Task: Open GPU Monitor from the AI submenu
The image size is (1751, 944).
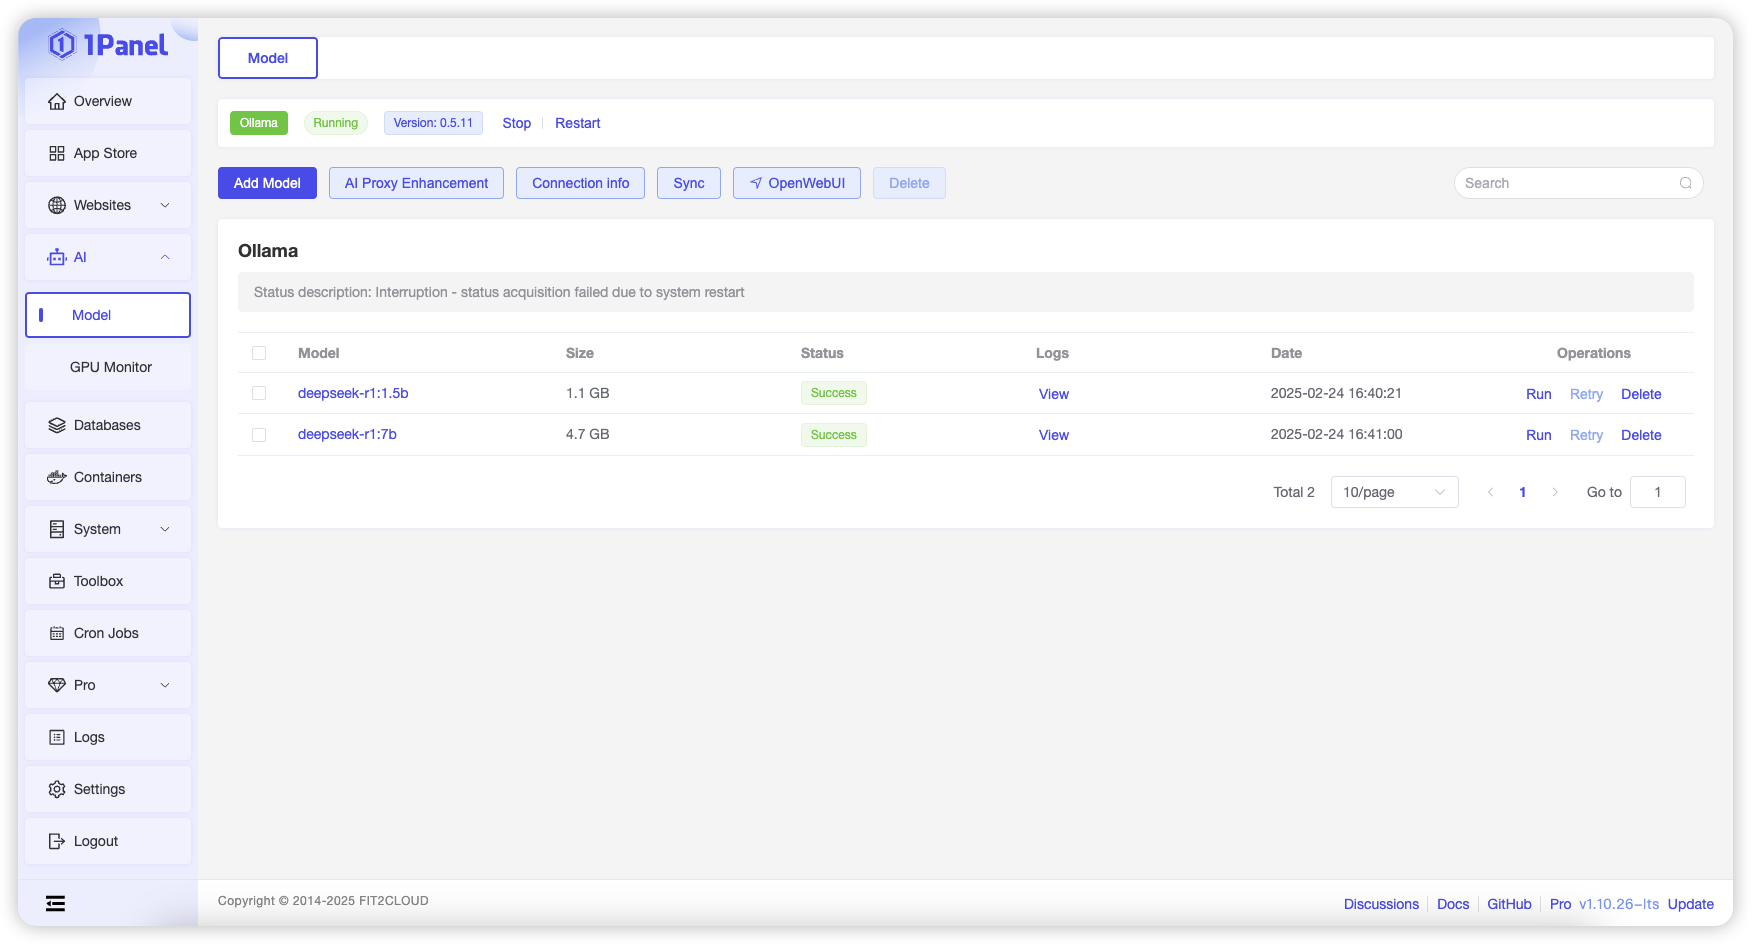Action: point(111,368)
